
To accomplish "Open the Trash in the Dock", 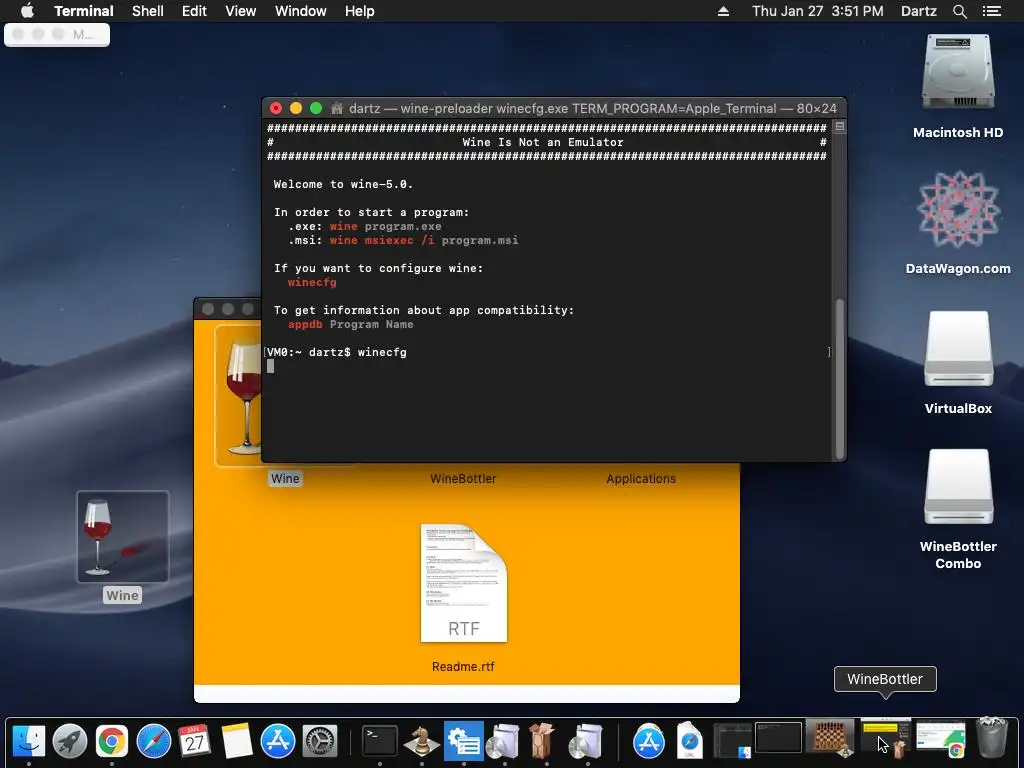I will click(992, 739).
